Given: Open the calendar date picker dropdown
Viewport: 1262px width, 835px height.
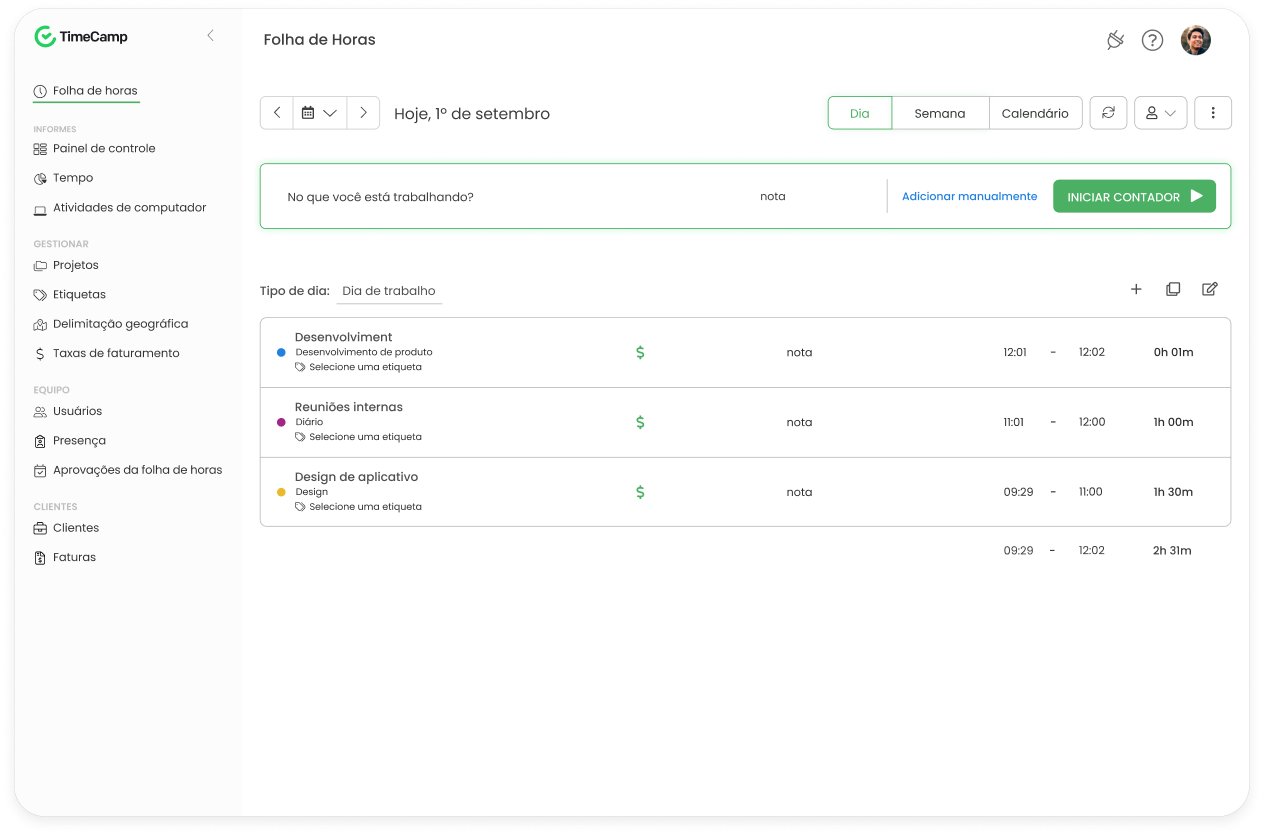Looking at the screenshot, I should pyautogui.click(x=319, y=113).
